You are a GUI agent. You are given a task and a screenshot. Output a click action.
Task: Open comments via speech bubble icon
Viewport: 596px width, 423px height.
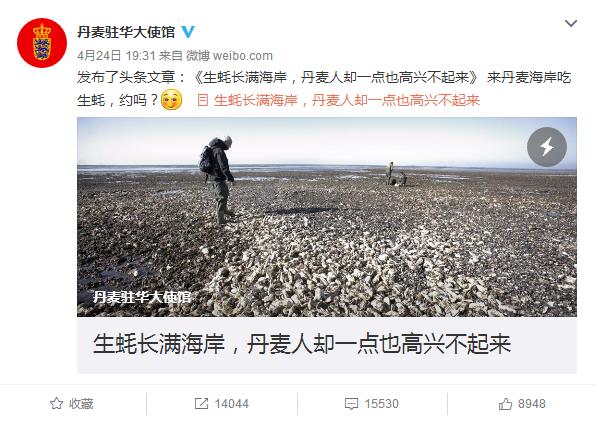click(351, 404)
